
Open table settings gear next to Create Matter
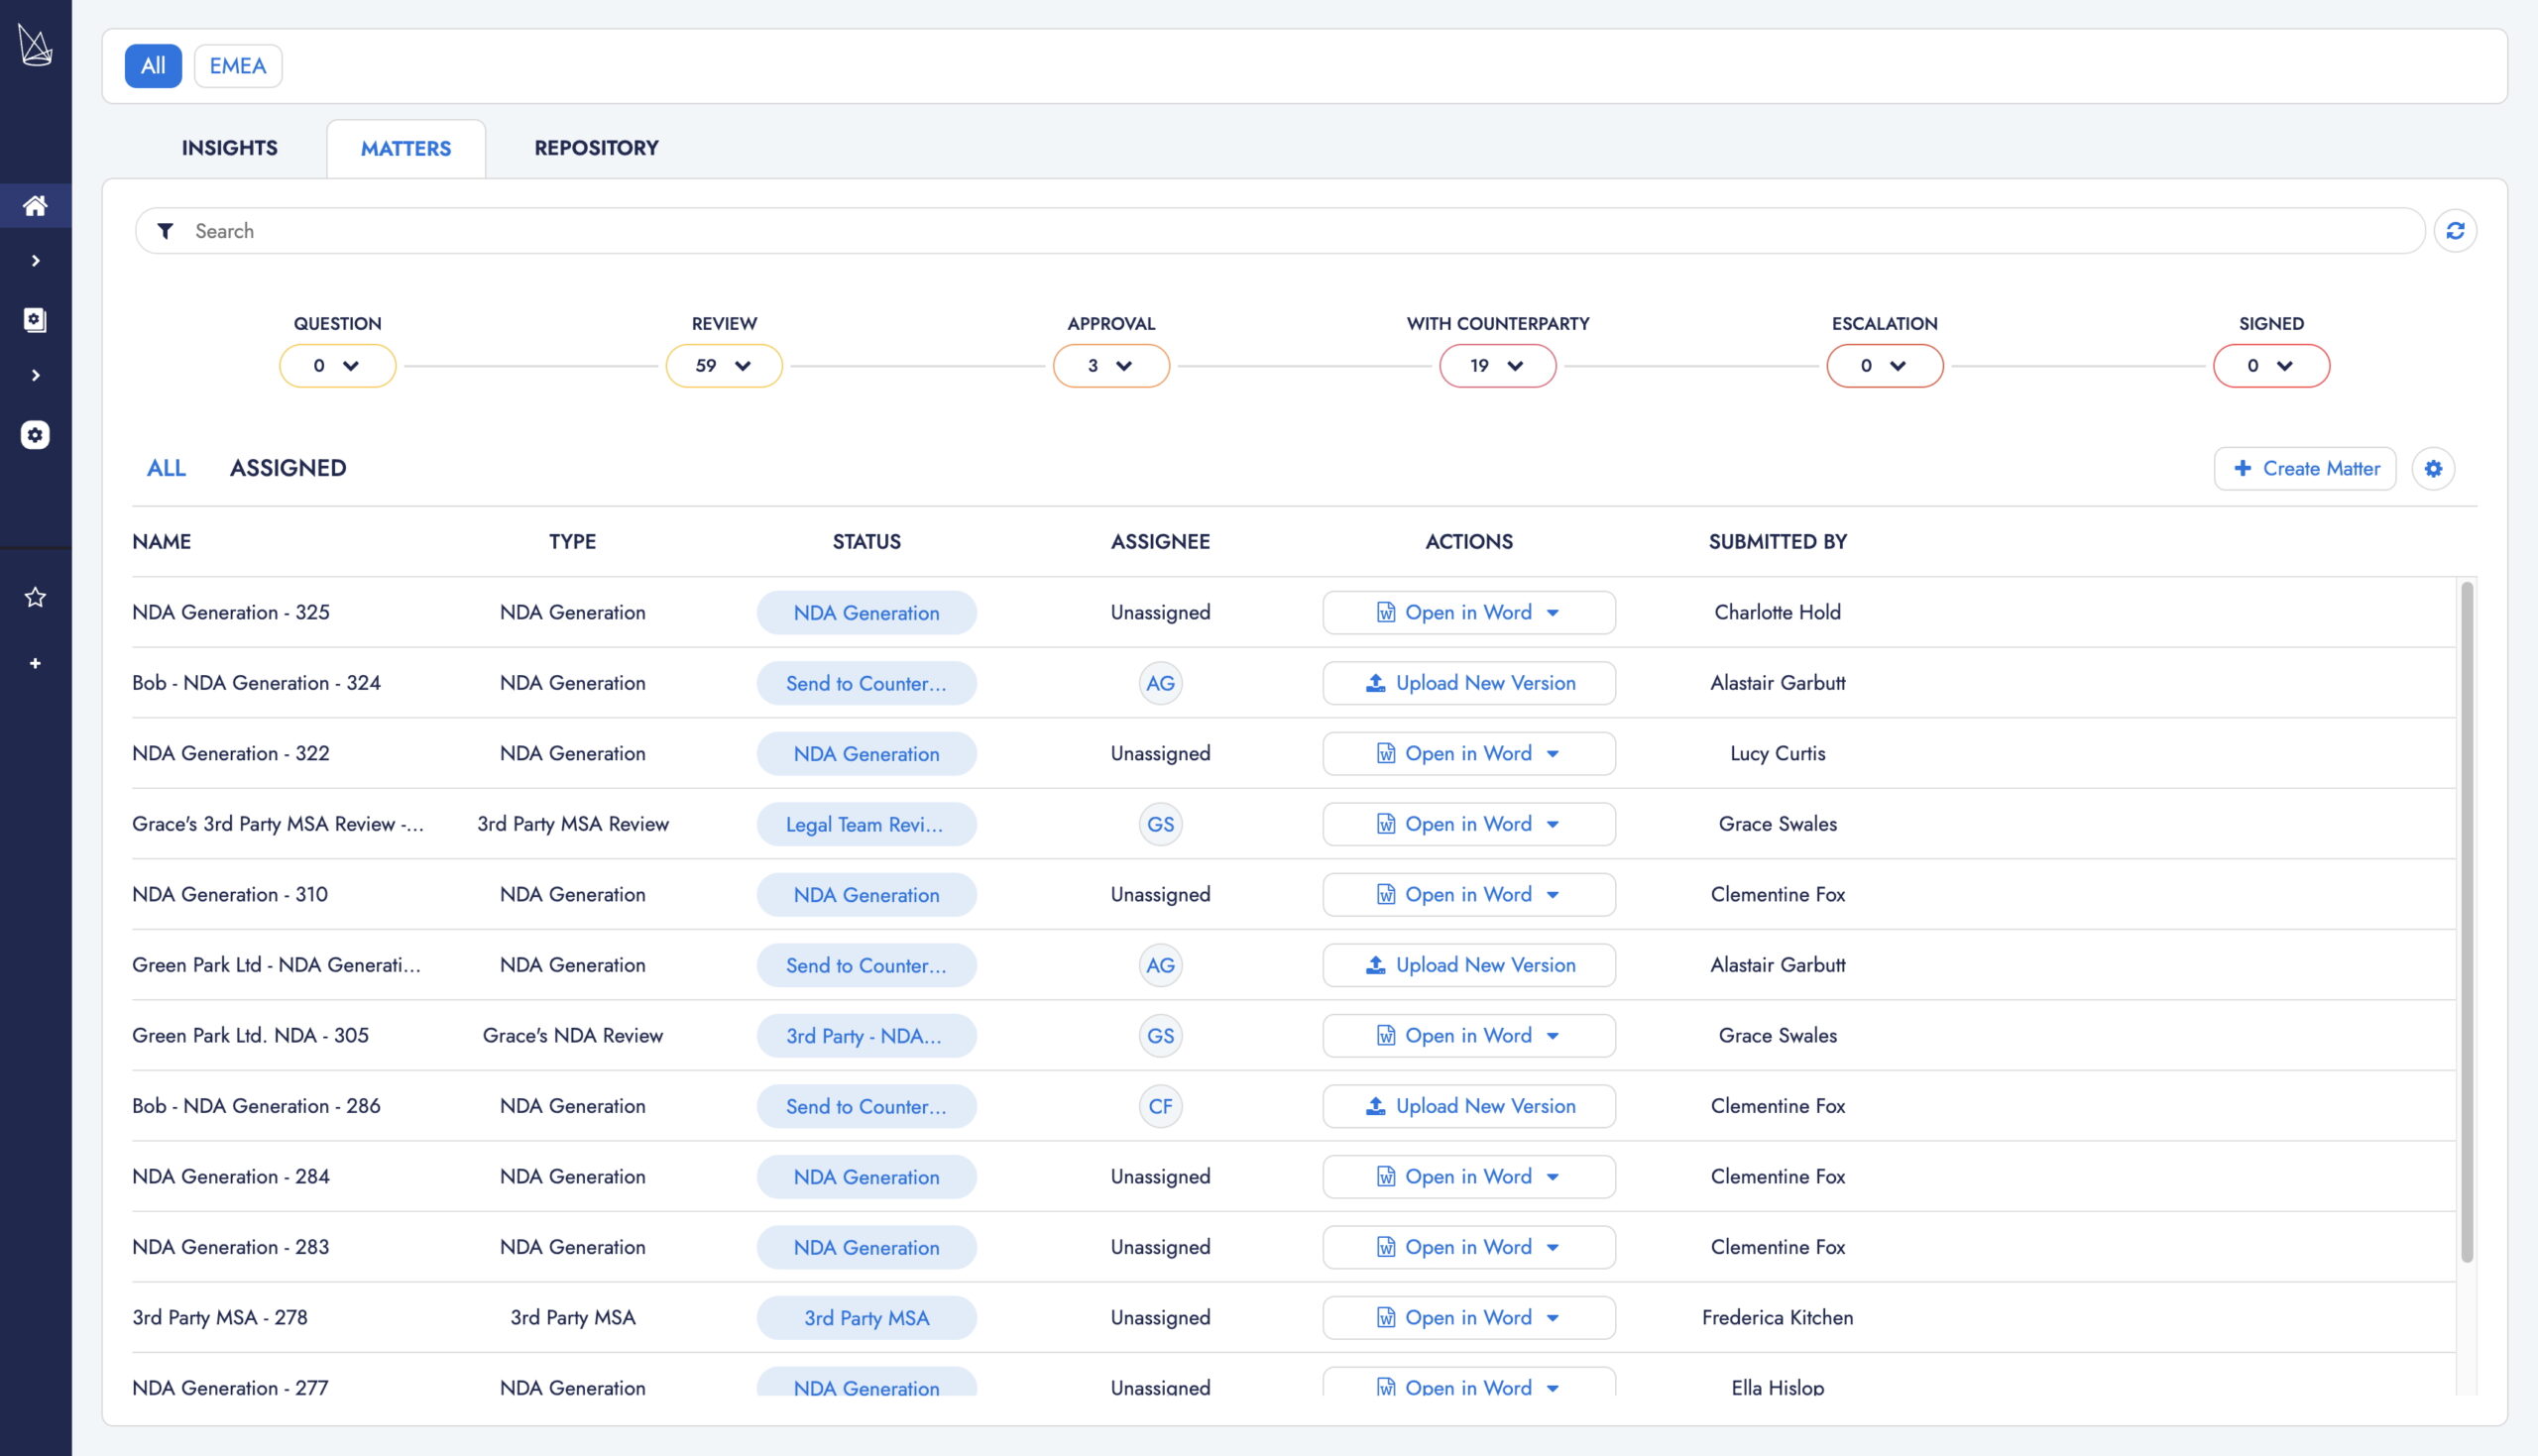coord(2432,468)
